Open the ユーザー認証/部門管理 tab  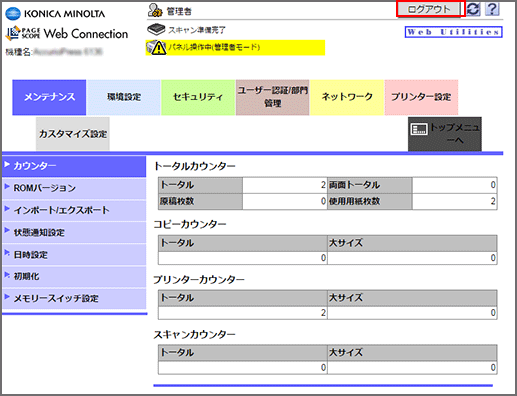(272, 97)
